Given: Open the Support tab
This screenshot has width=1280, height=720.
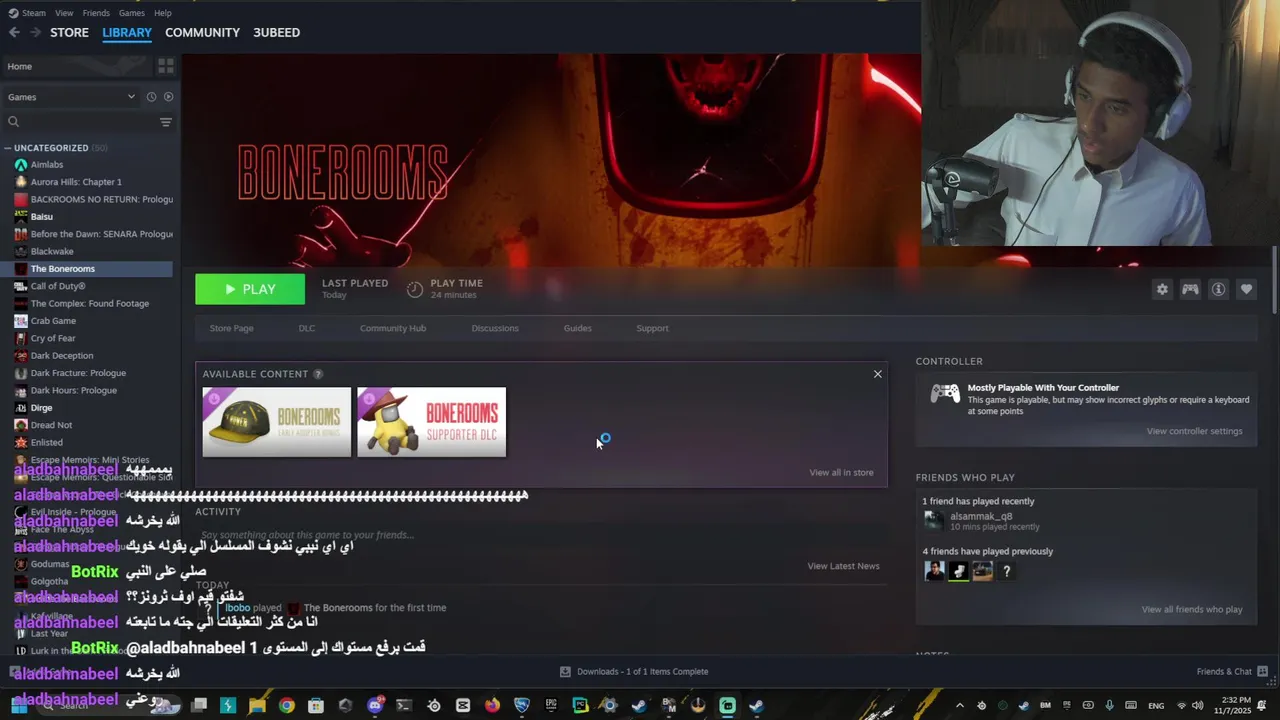Looking at the screenshot, I should pos(652,328).
